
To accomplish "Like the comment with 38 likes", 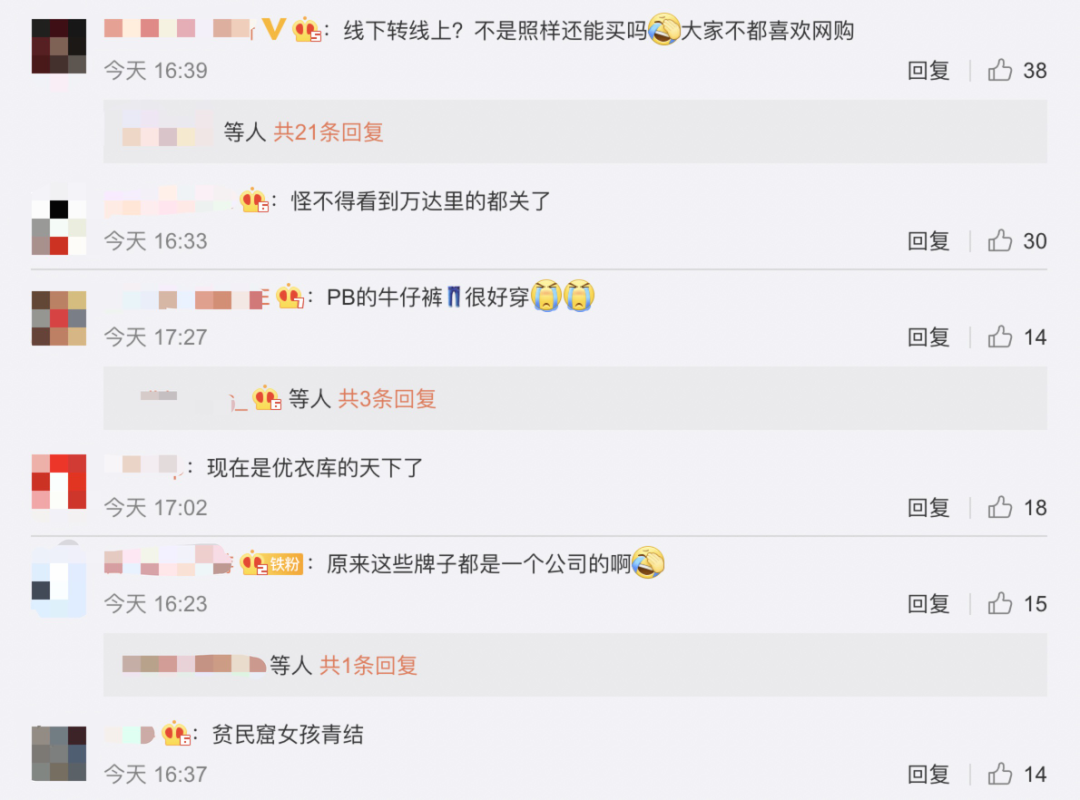I will [999, 70].
